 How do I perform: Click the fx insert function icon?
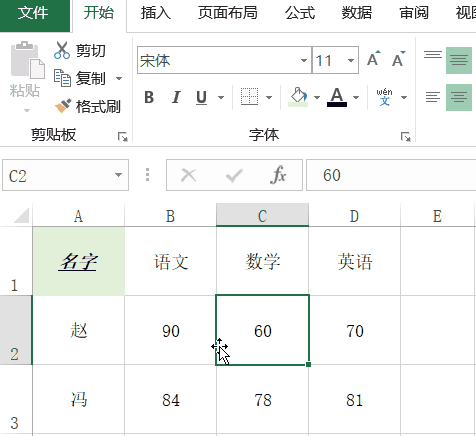278,175
